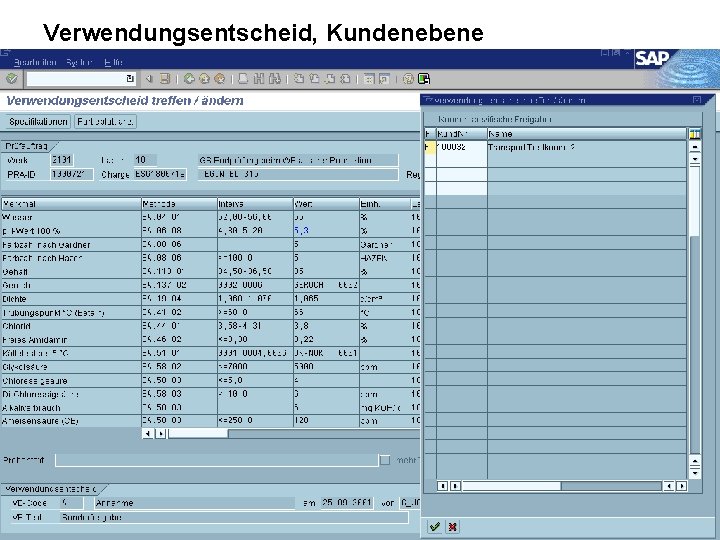Create a new session via toolbar icon
The image size is (720, 540).
coord(369,79)
